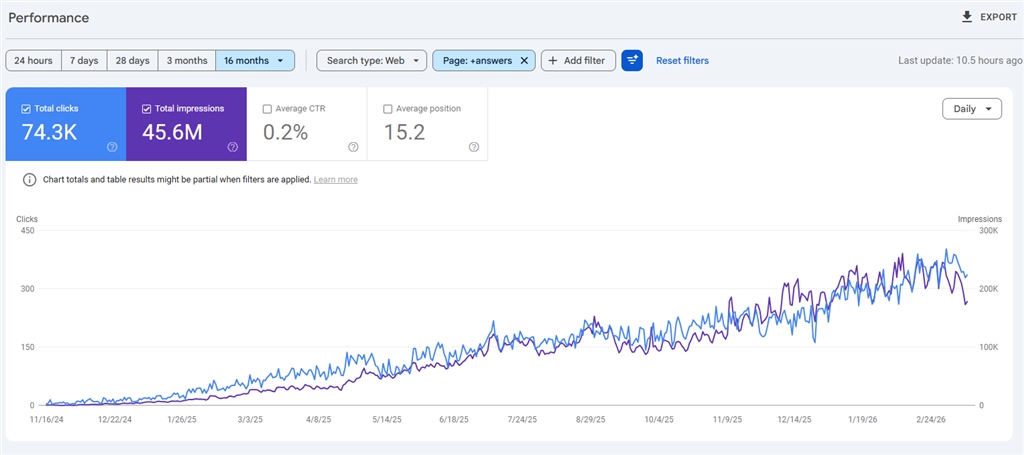The width and height of the screenshot is (1024, 455).
Task: Open help icon on Average CTR card
Action: pos(353,147)
